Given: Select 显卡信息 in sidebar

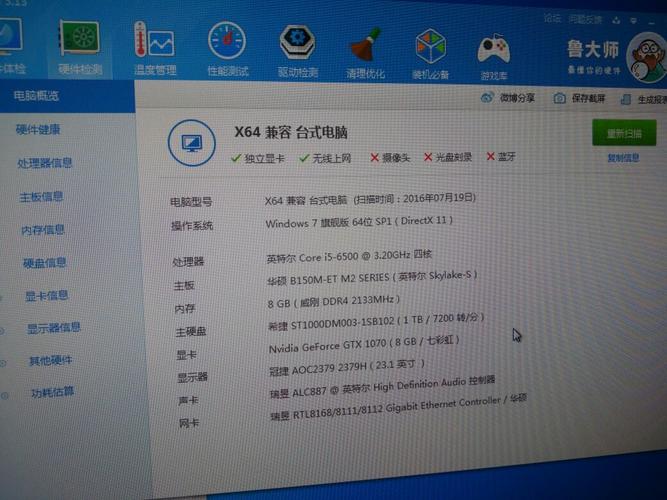Looking at the screenshot, I should [x=46, y=295].
